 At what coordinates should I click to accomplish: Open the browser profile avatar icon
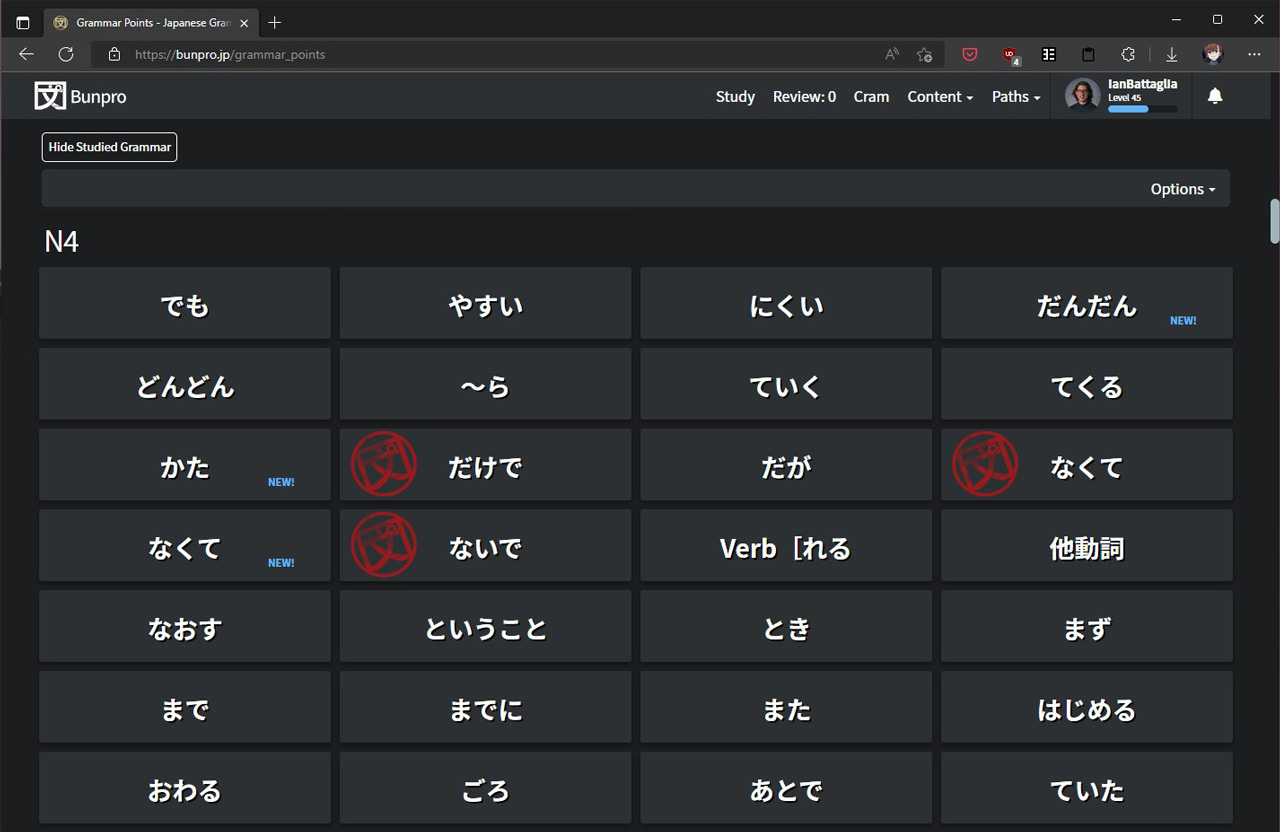(x=1213, y=54)
